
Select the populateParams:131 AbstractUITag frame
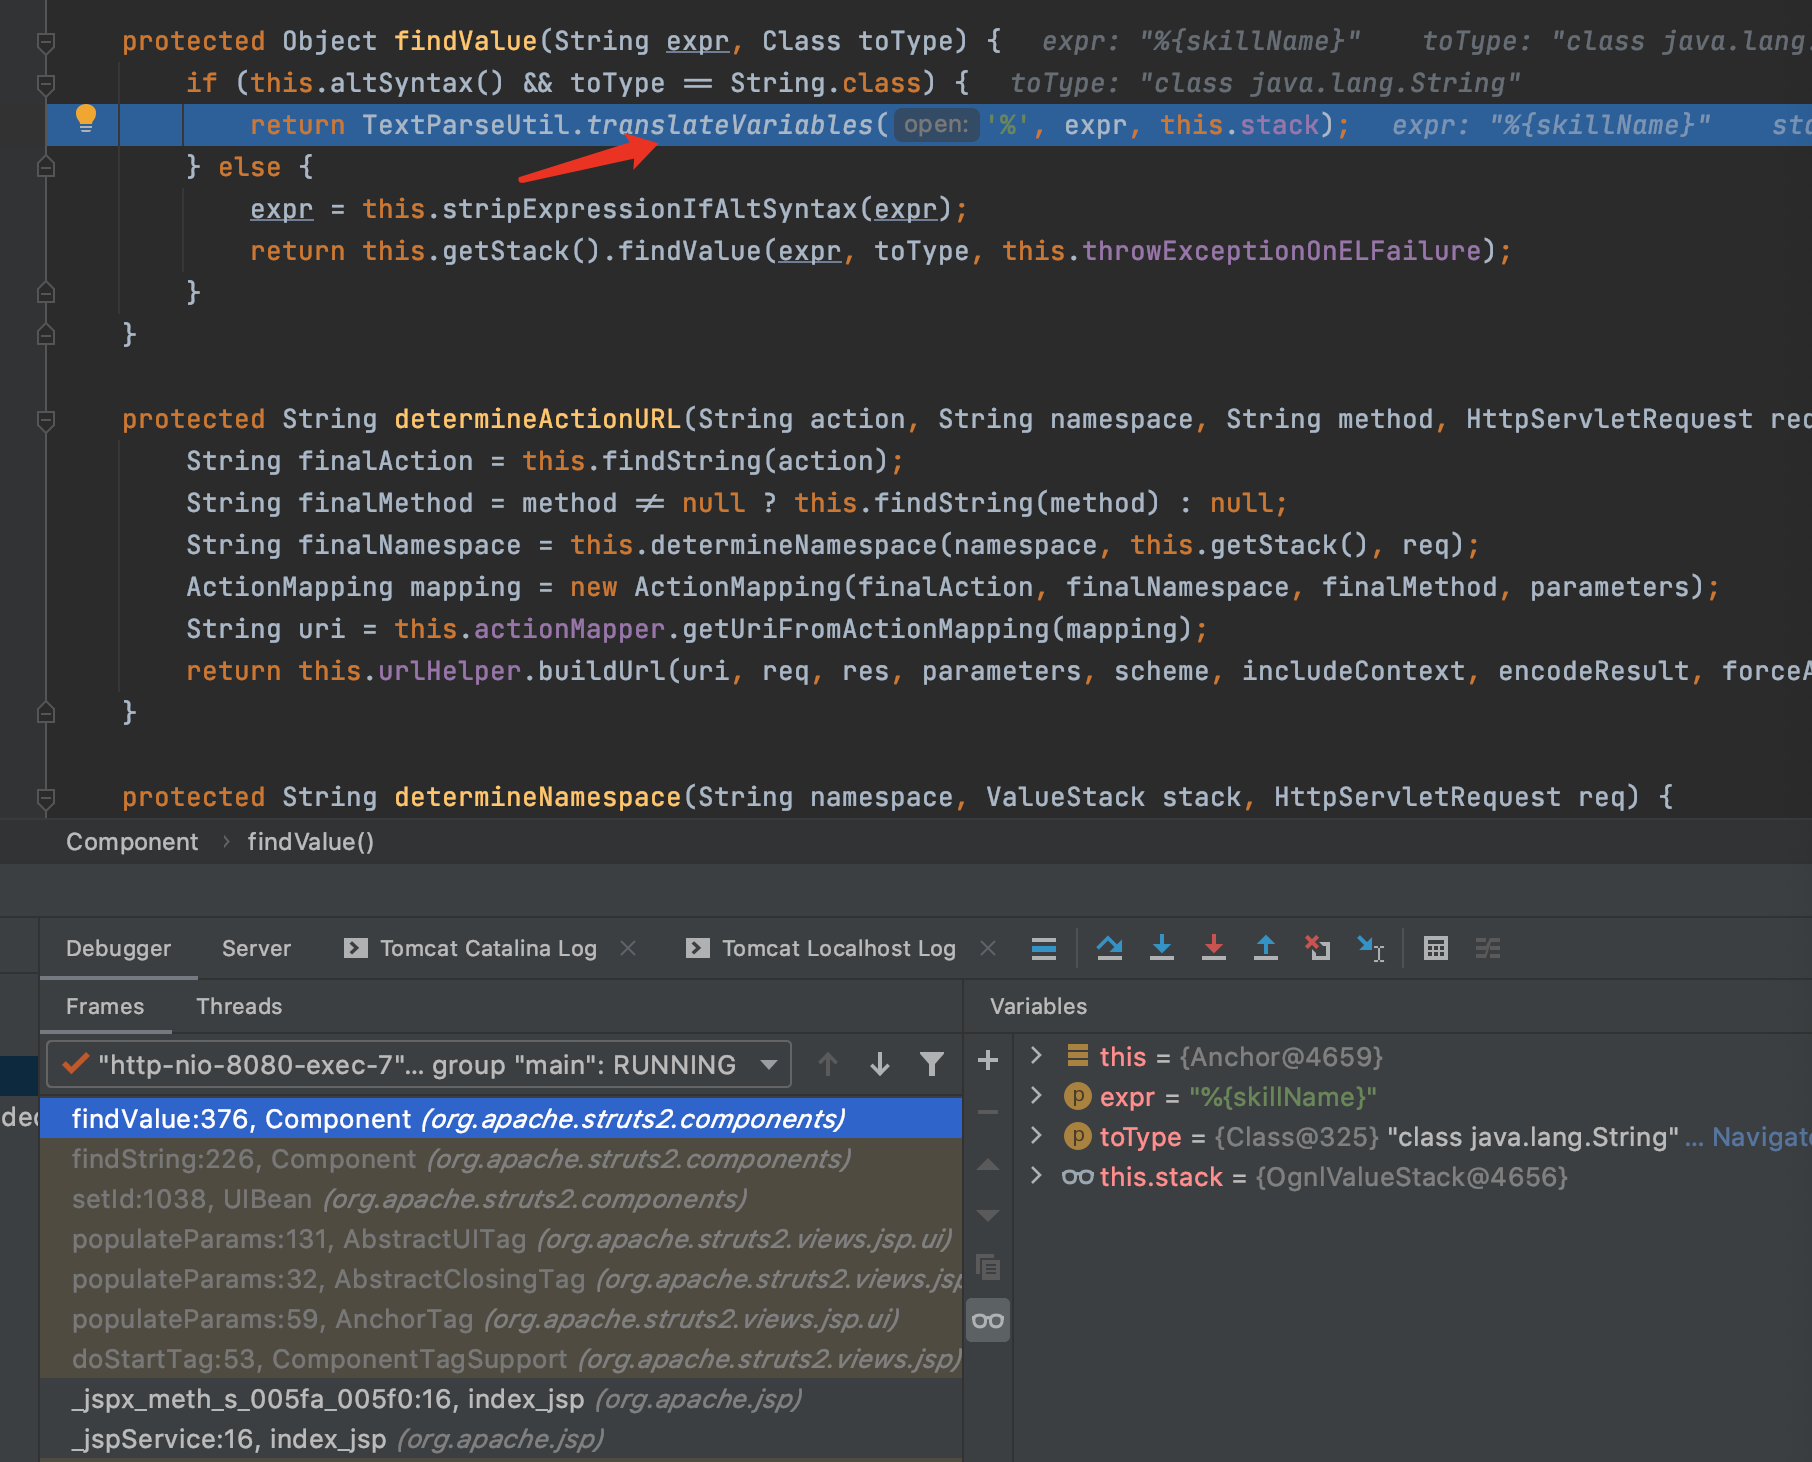point(501,1238)
